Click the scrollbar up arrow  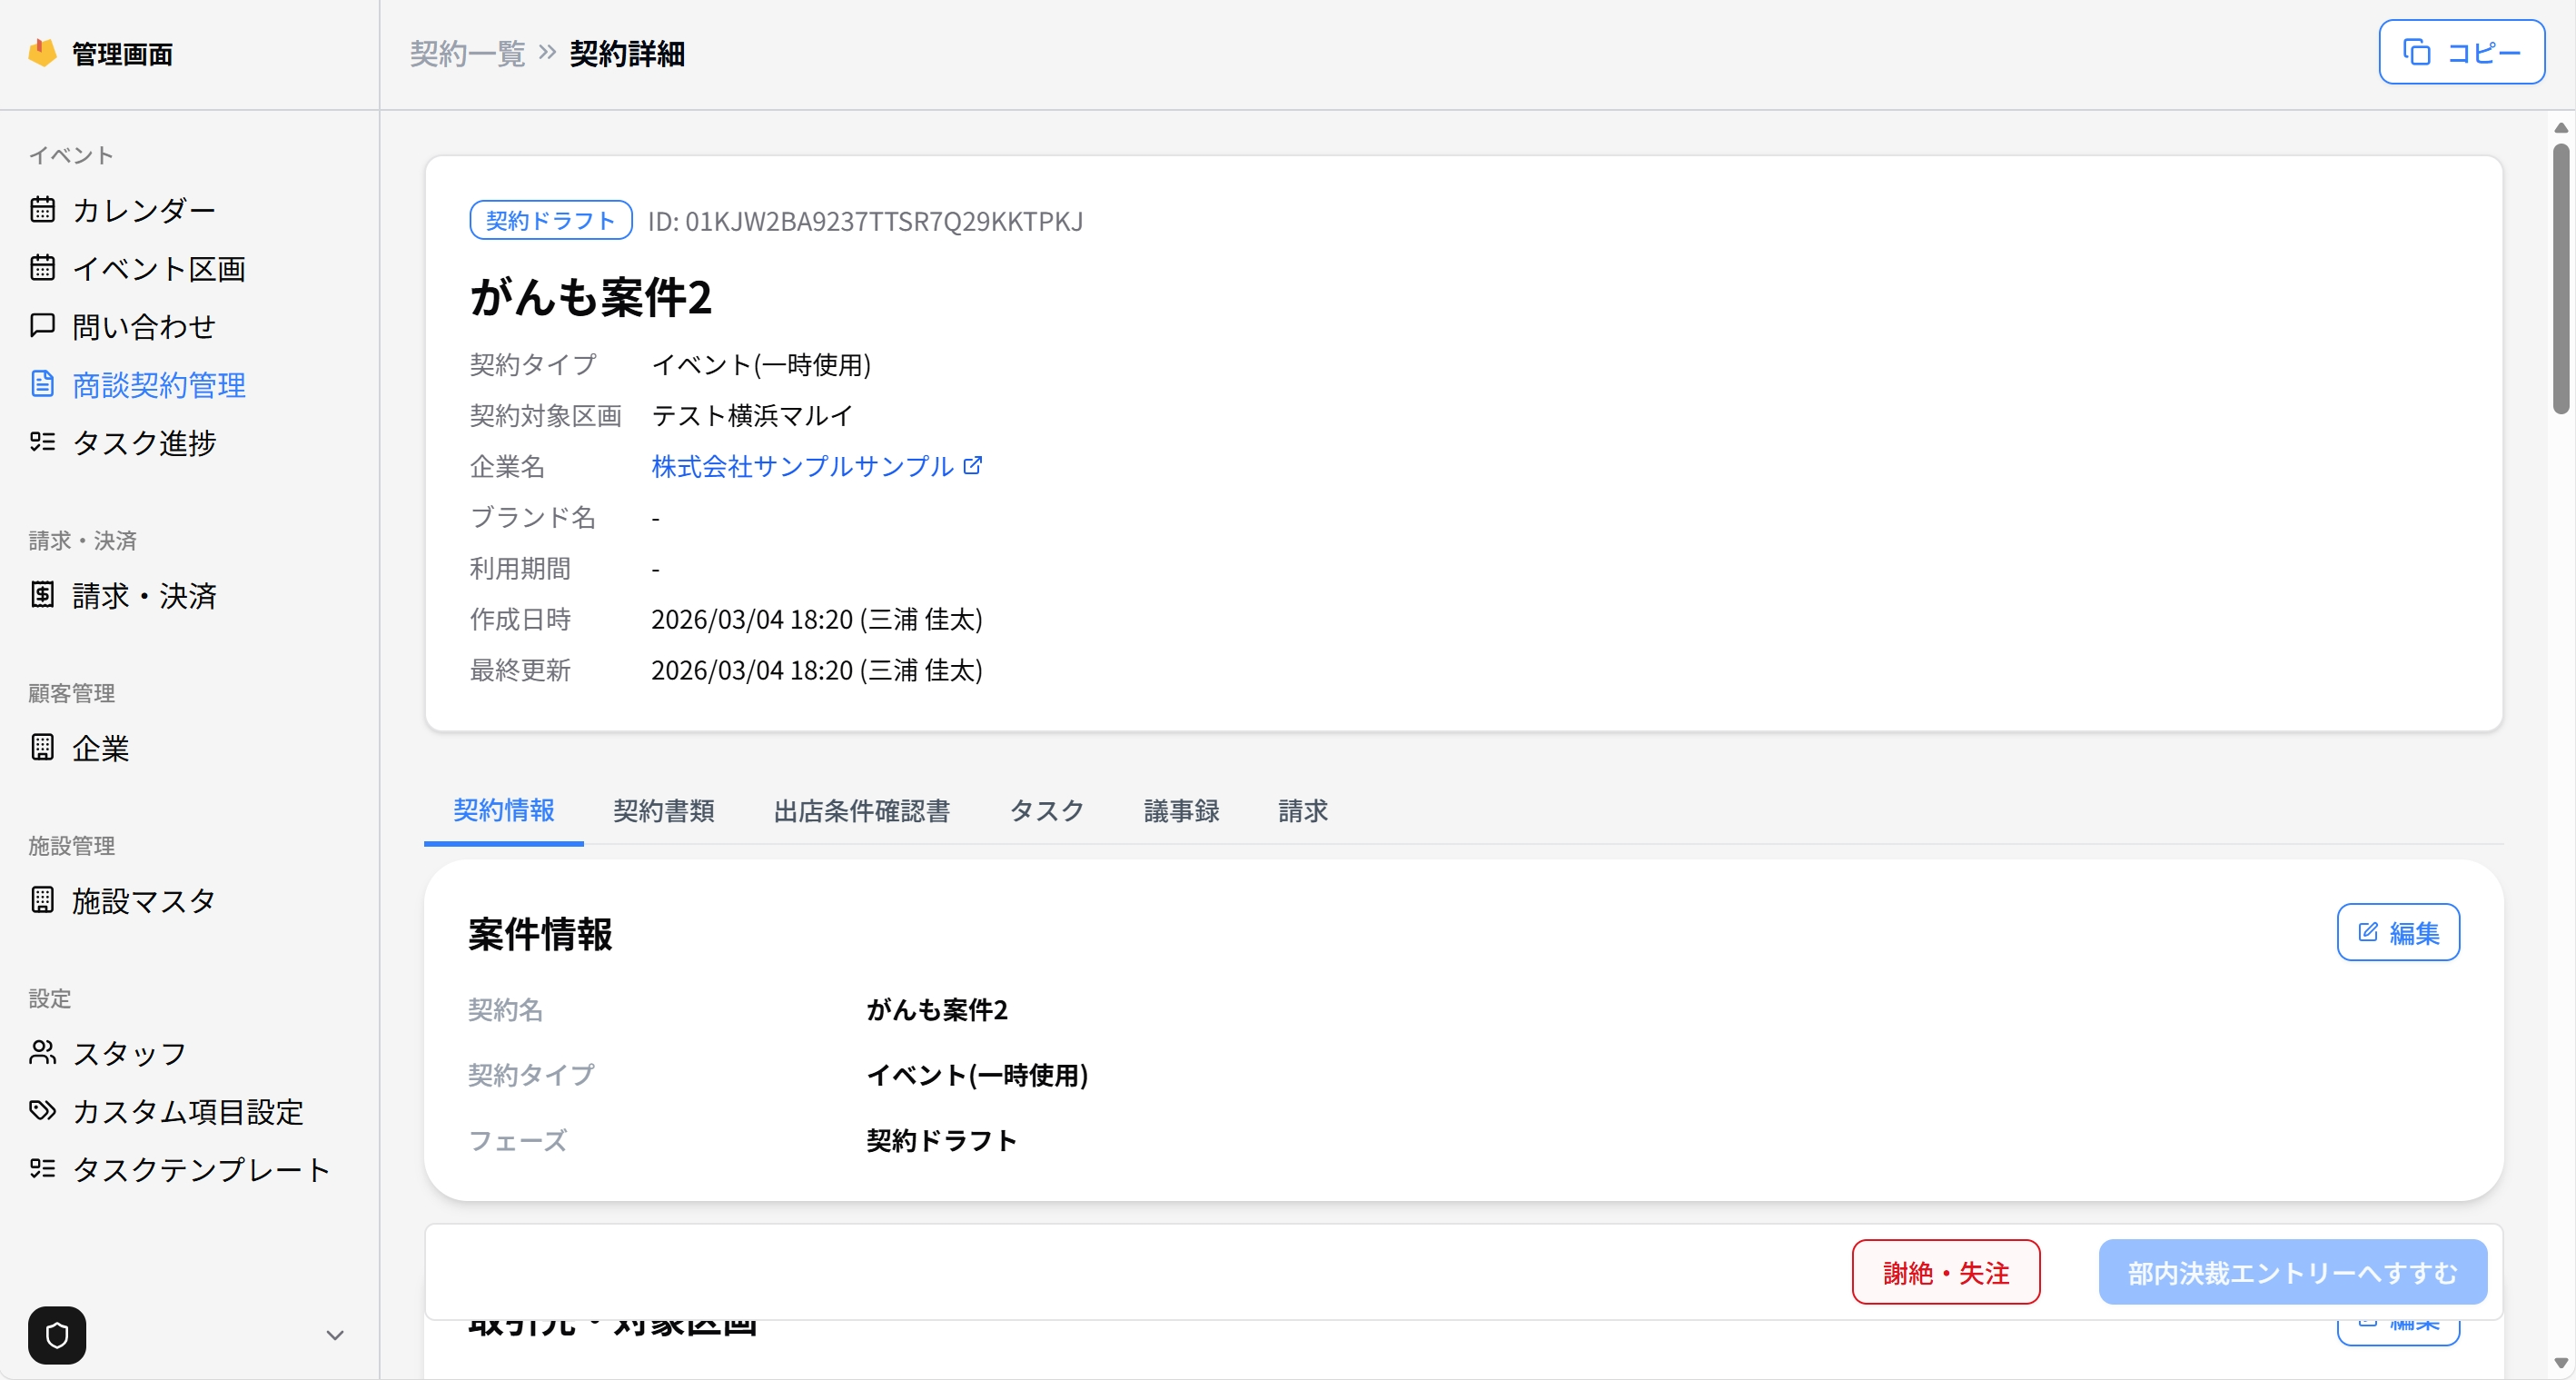pyautogui.click(x=2561, y=127)
